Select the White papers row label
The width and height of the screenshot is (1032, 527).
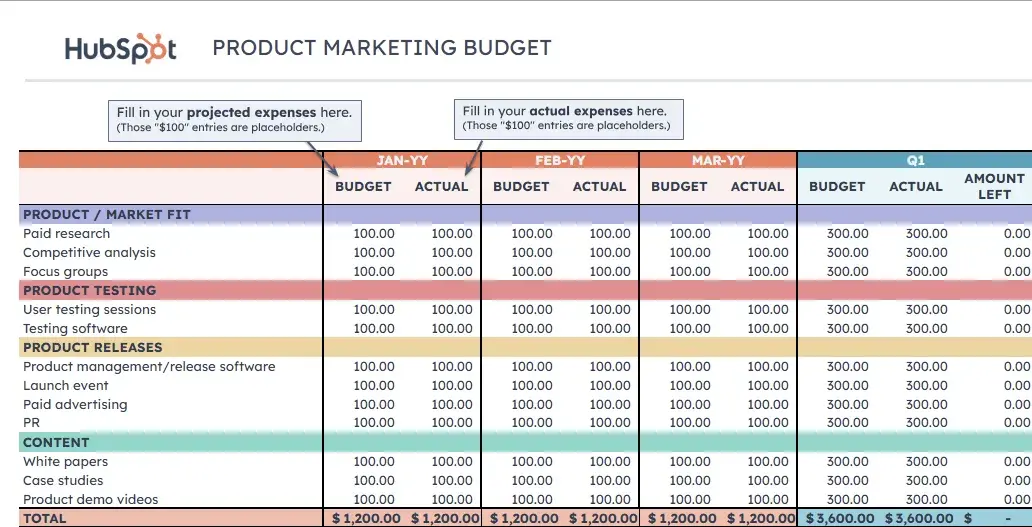pyautogui.click(x=65, y=461)
